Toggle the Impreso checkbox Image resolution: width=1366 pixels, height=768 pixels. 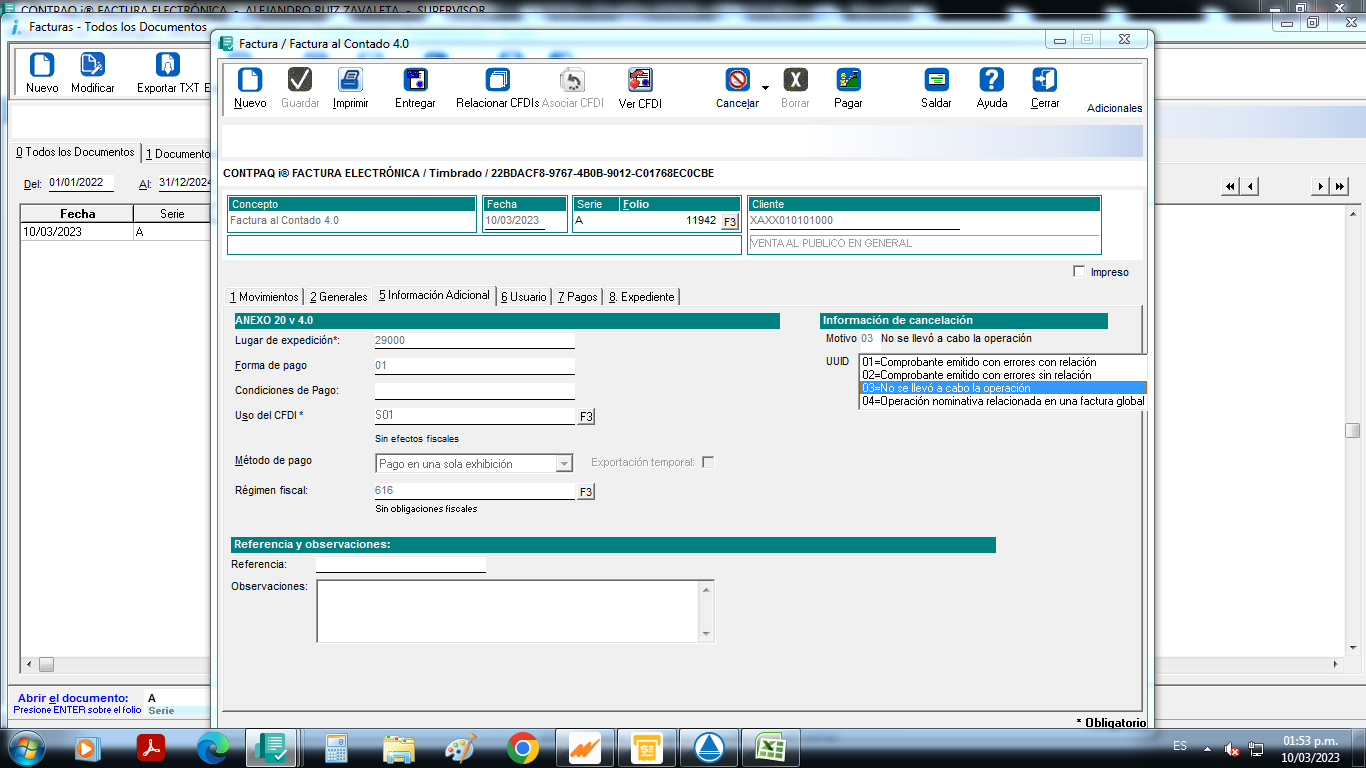pyautogui.click(x=1078, y=271)
